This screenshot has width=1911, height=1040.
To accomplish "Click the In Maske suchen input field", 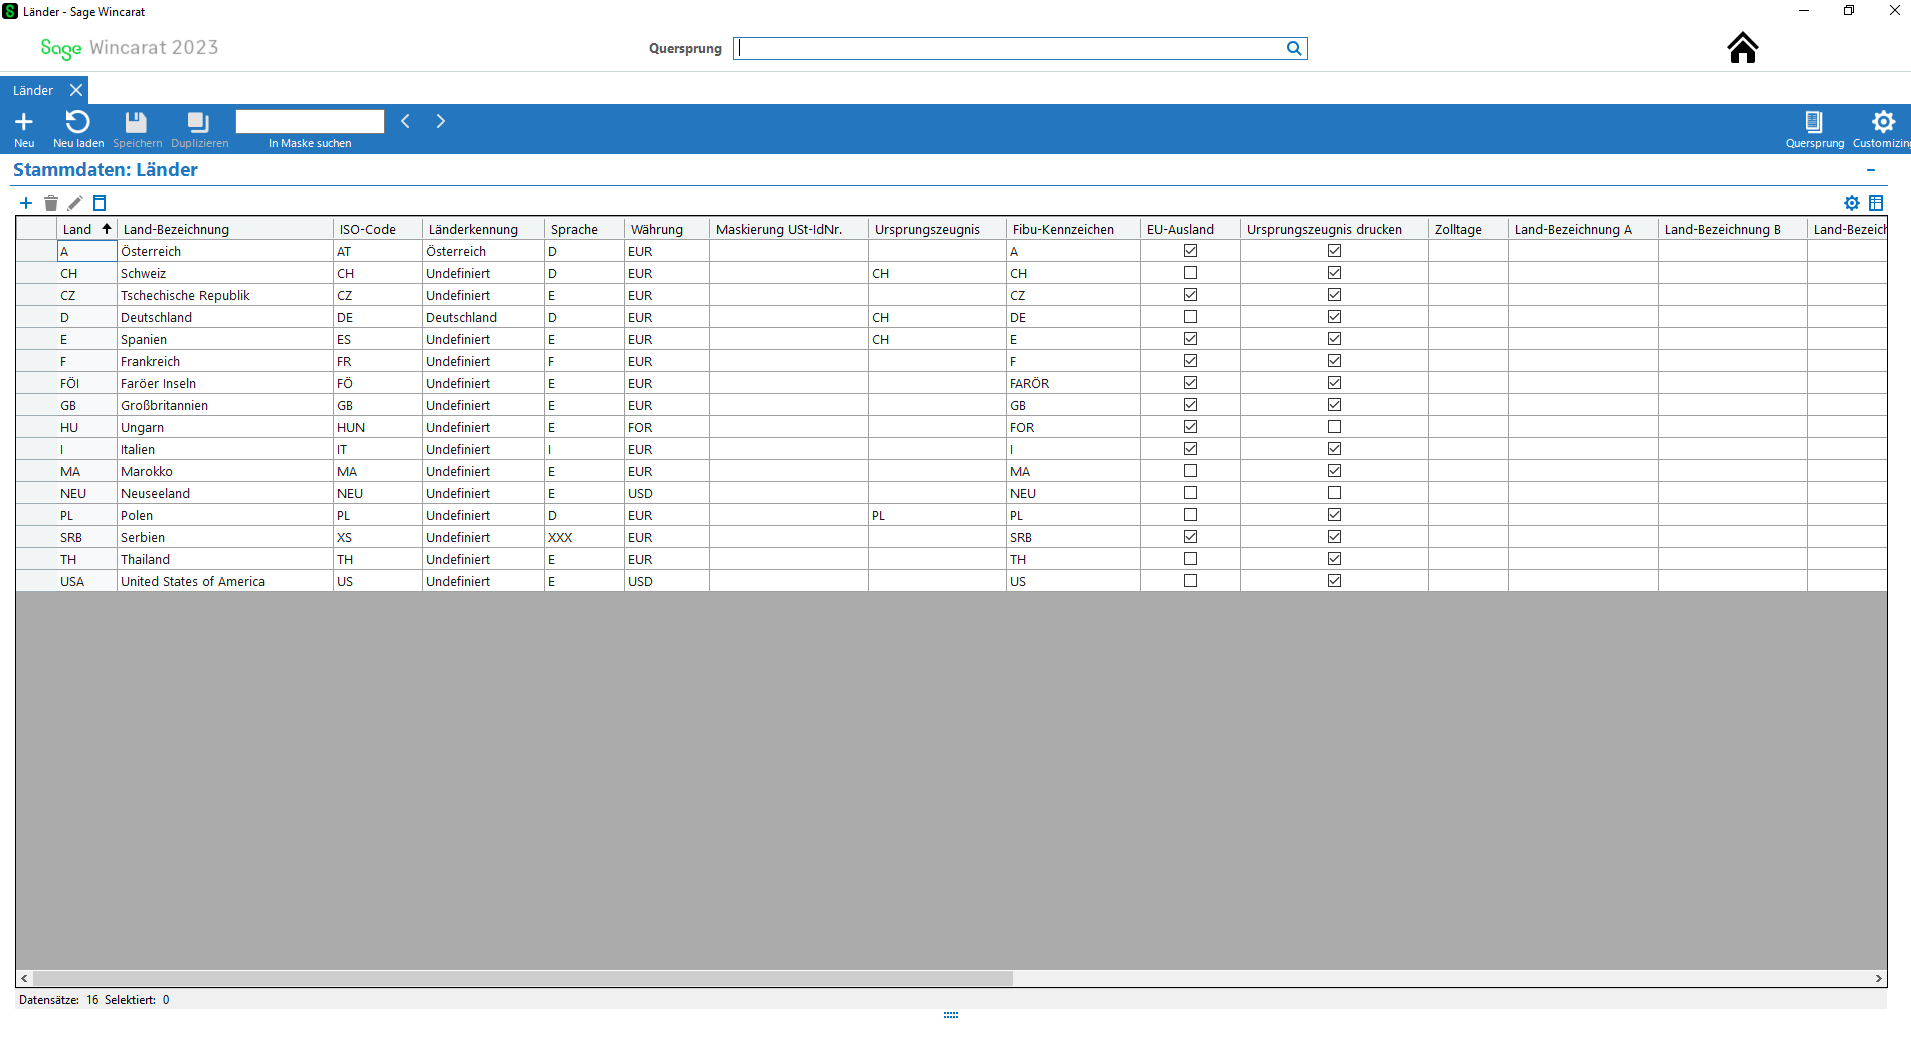I will tap(310, 121).
